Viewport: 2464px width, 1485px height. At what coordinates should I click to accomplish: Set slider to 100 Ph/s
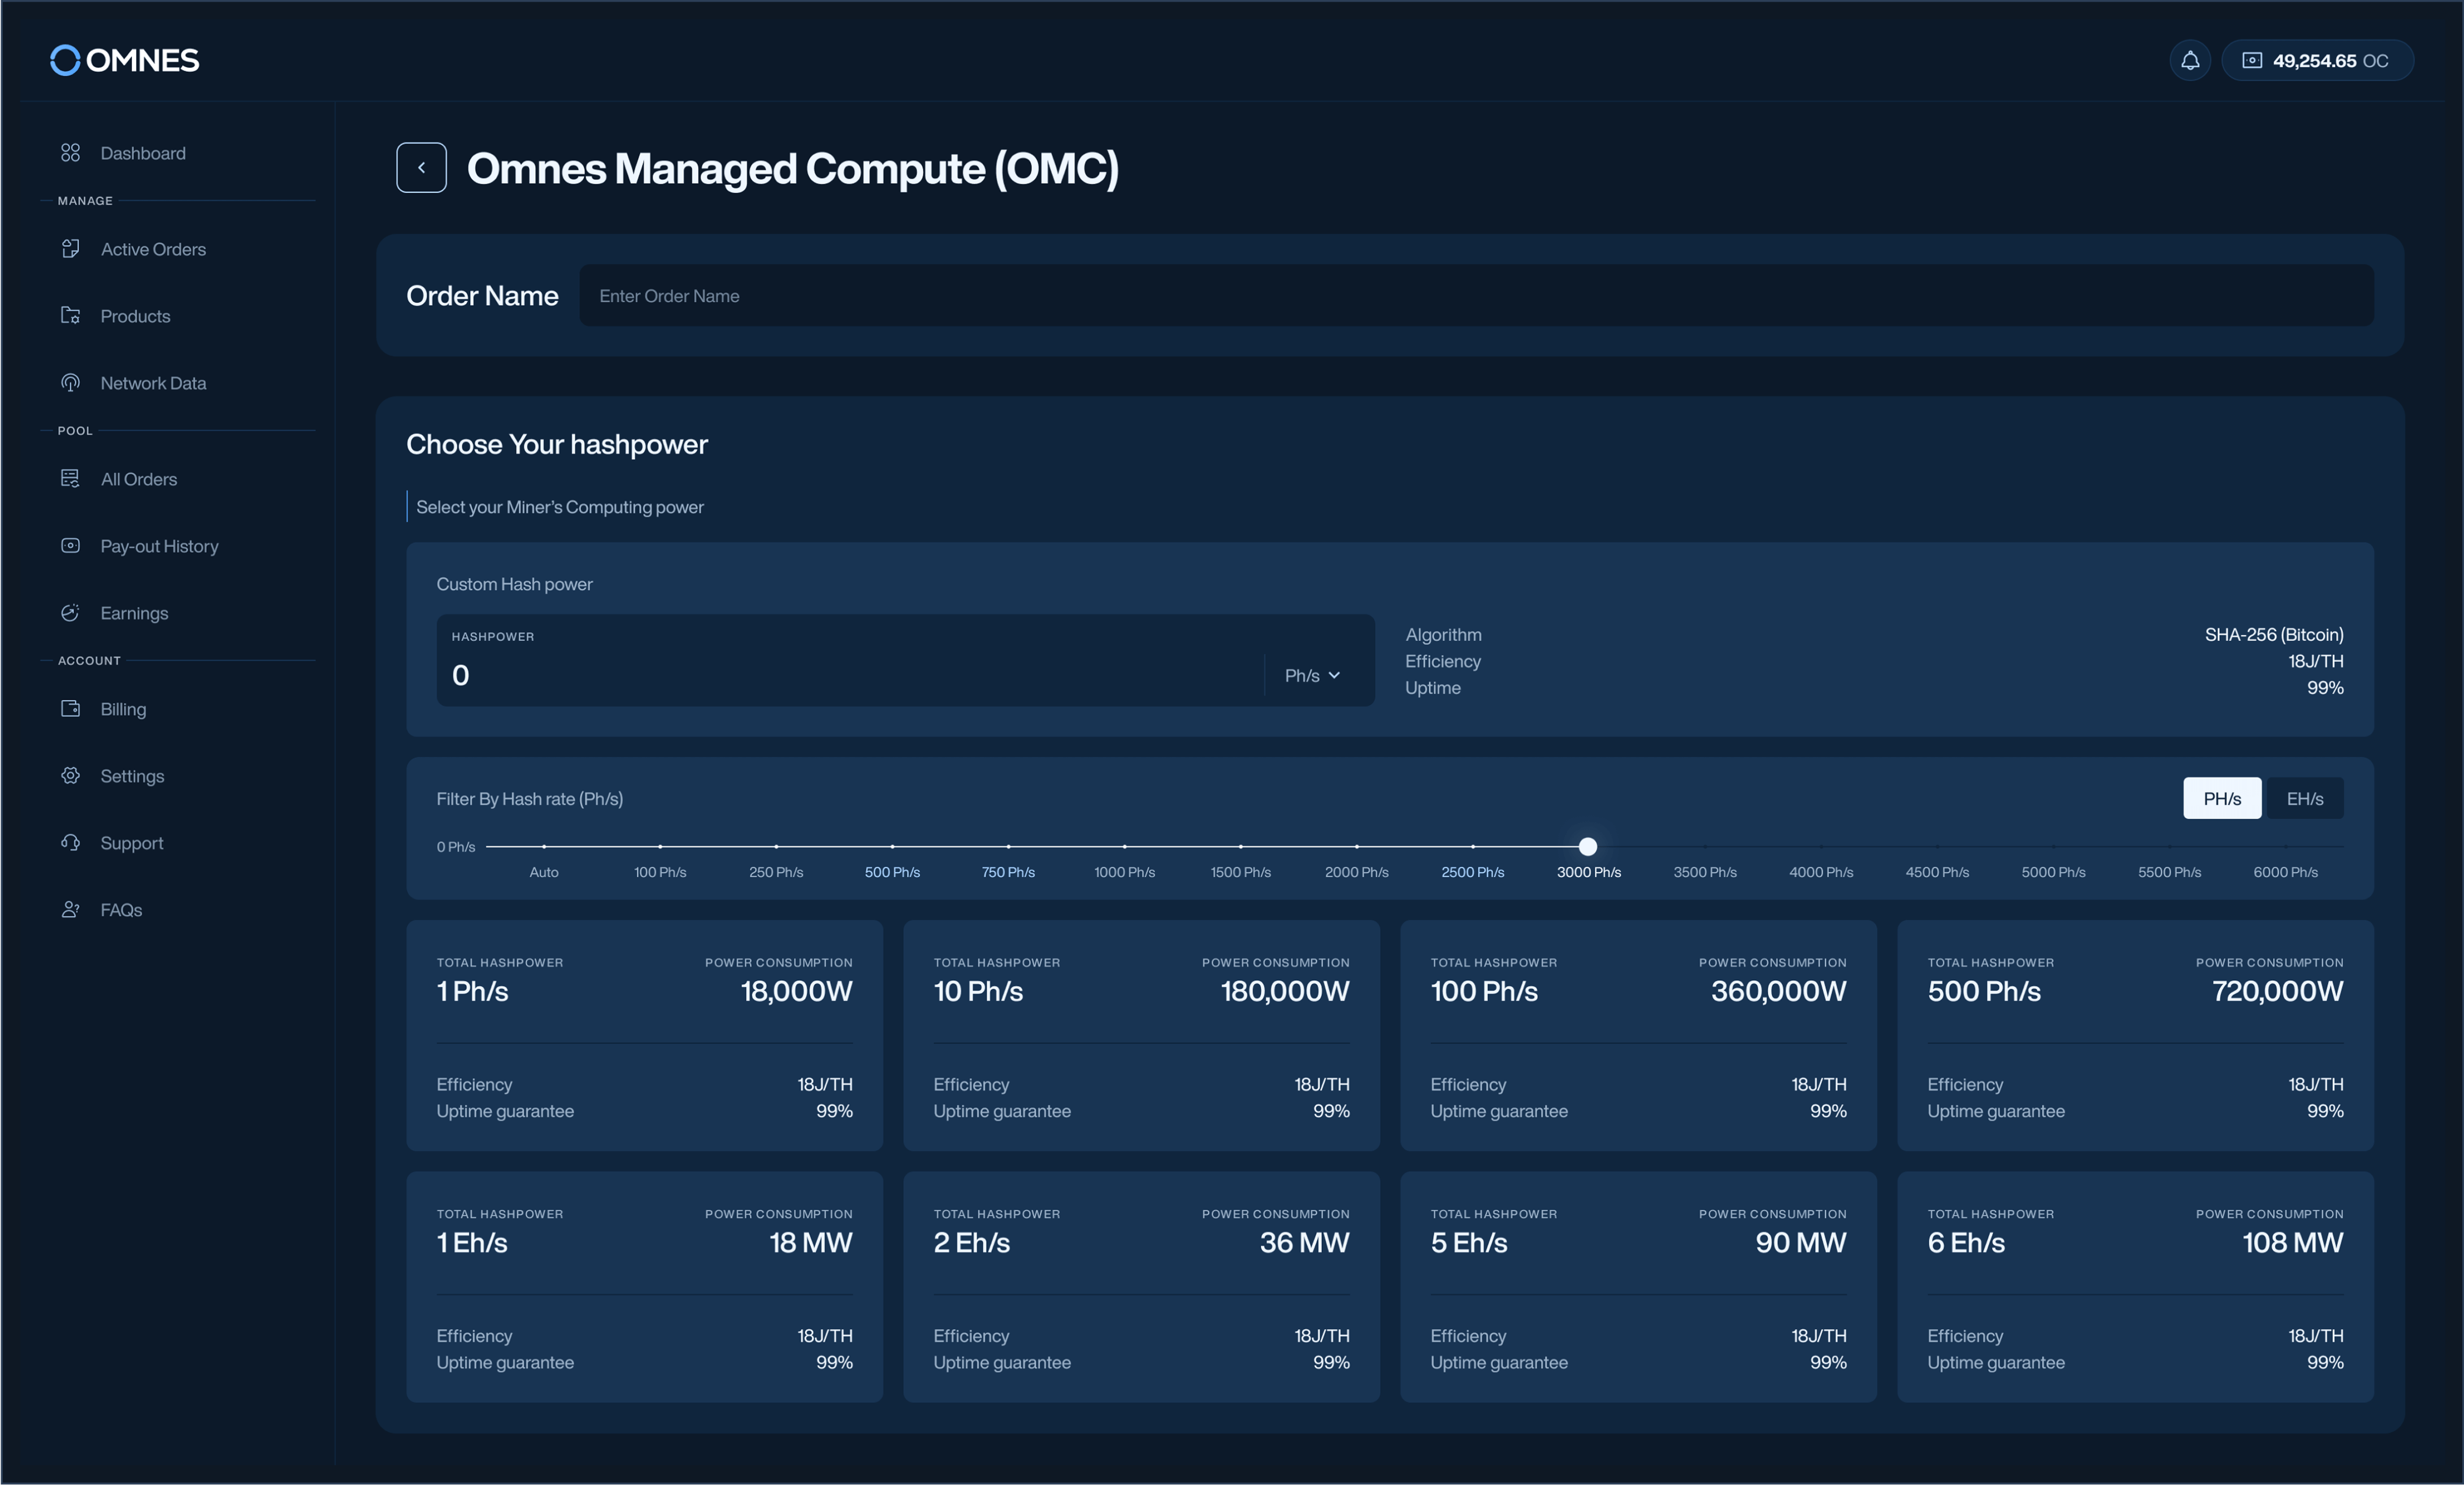coord(660,872)
